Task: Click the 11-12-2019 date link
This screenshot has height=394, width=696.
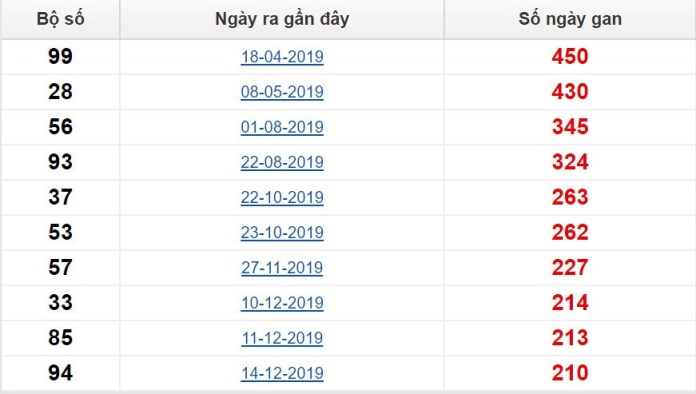Action: point(282,338)
